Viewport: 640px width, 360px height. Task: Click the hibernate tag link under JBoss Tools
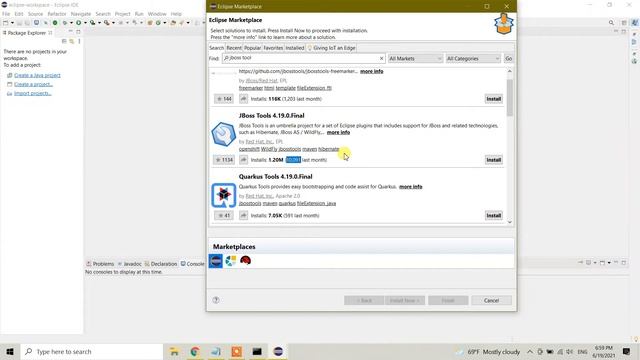point(329,149)
